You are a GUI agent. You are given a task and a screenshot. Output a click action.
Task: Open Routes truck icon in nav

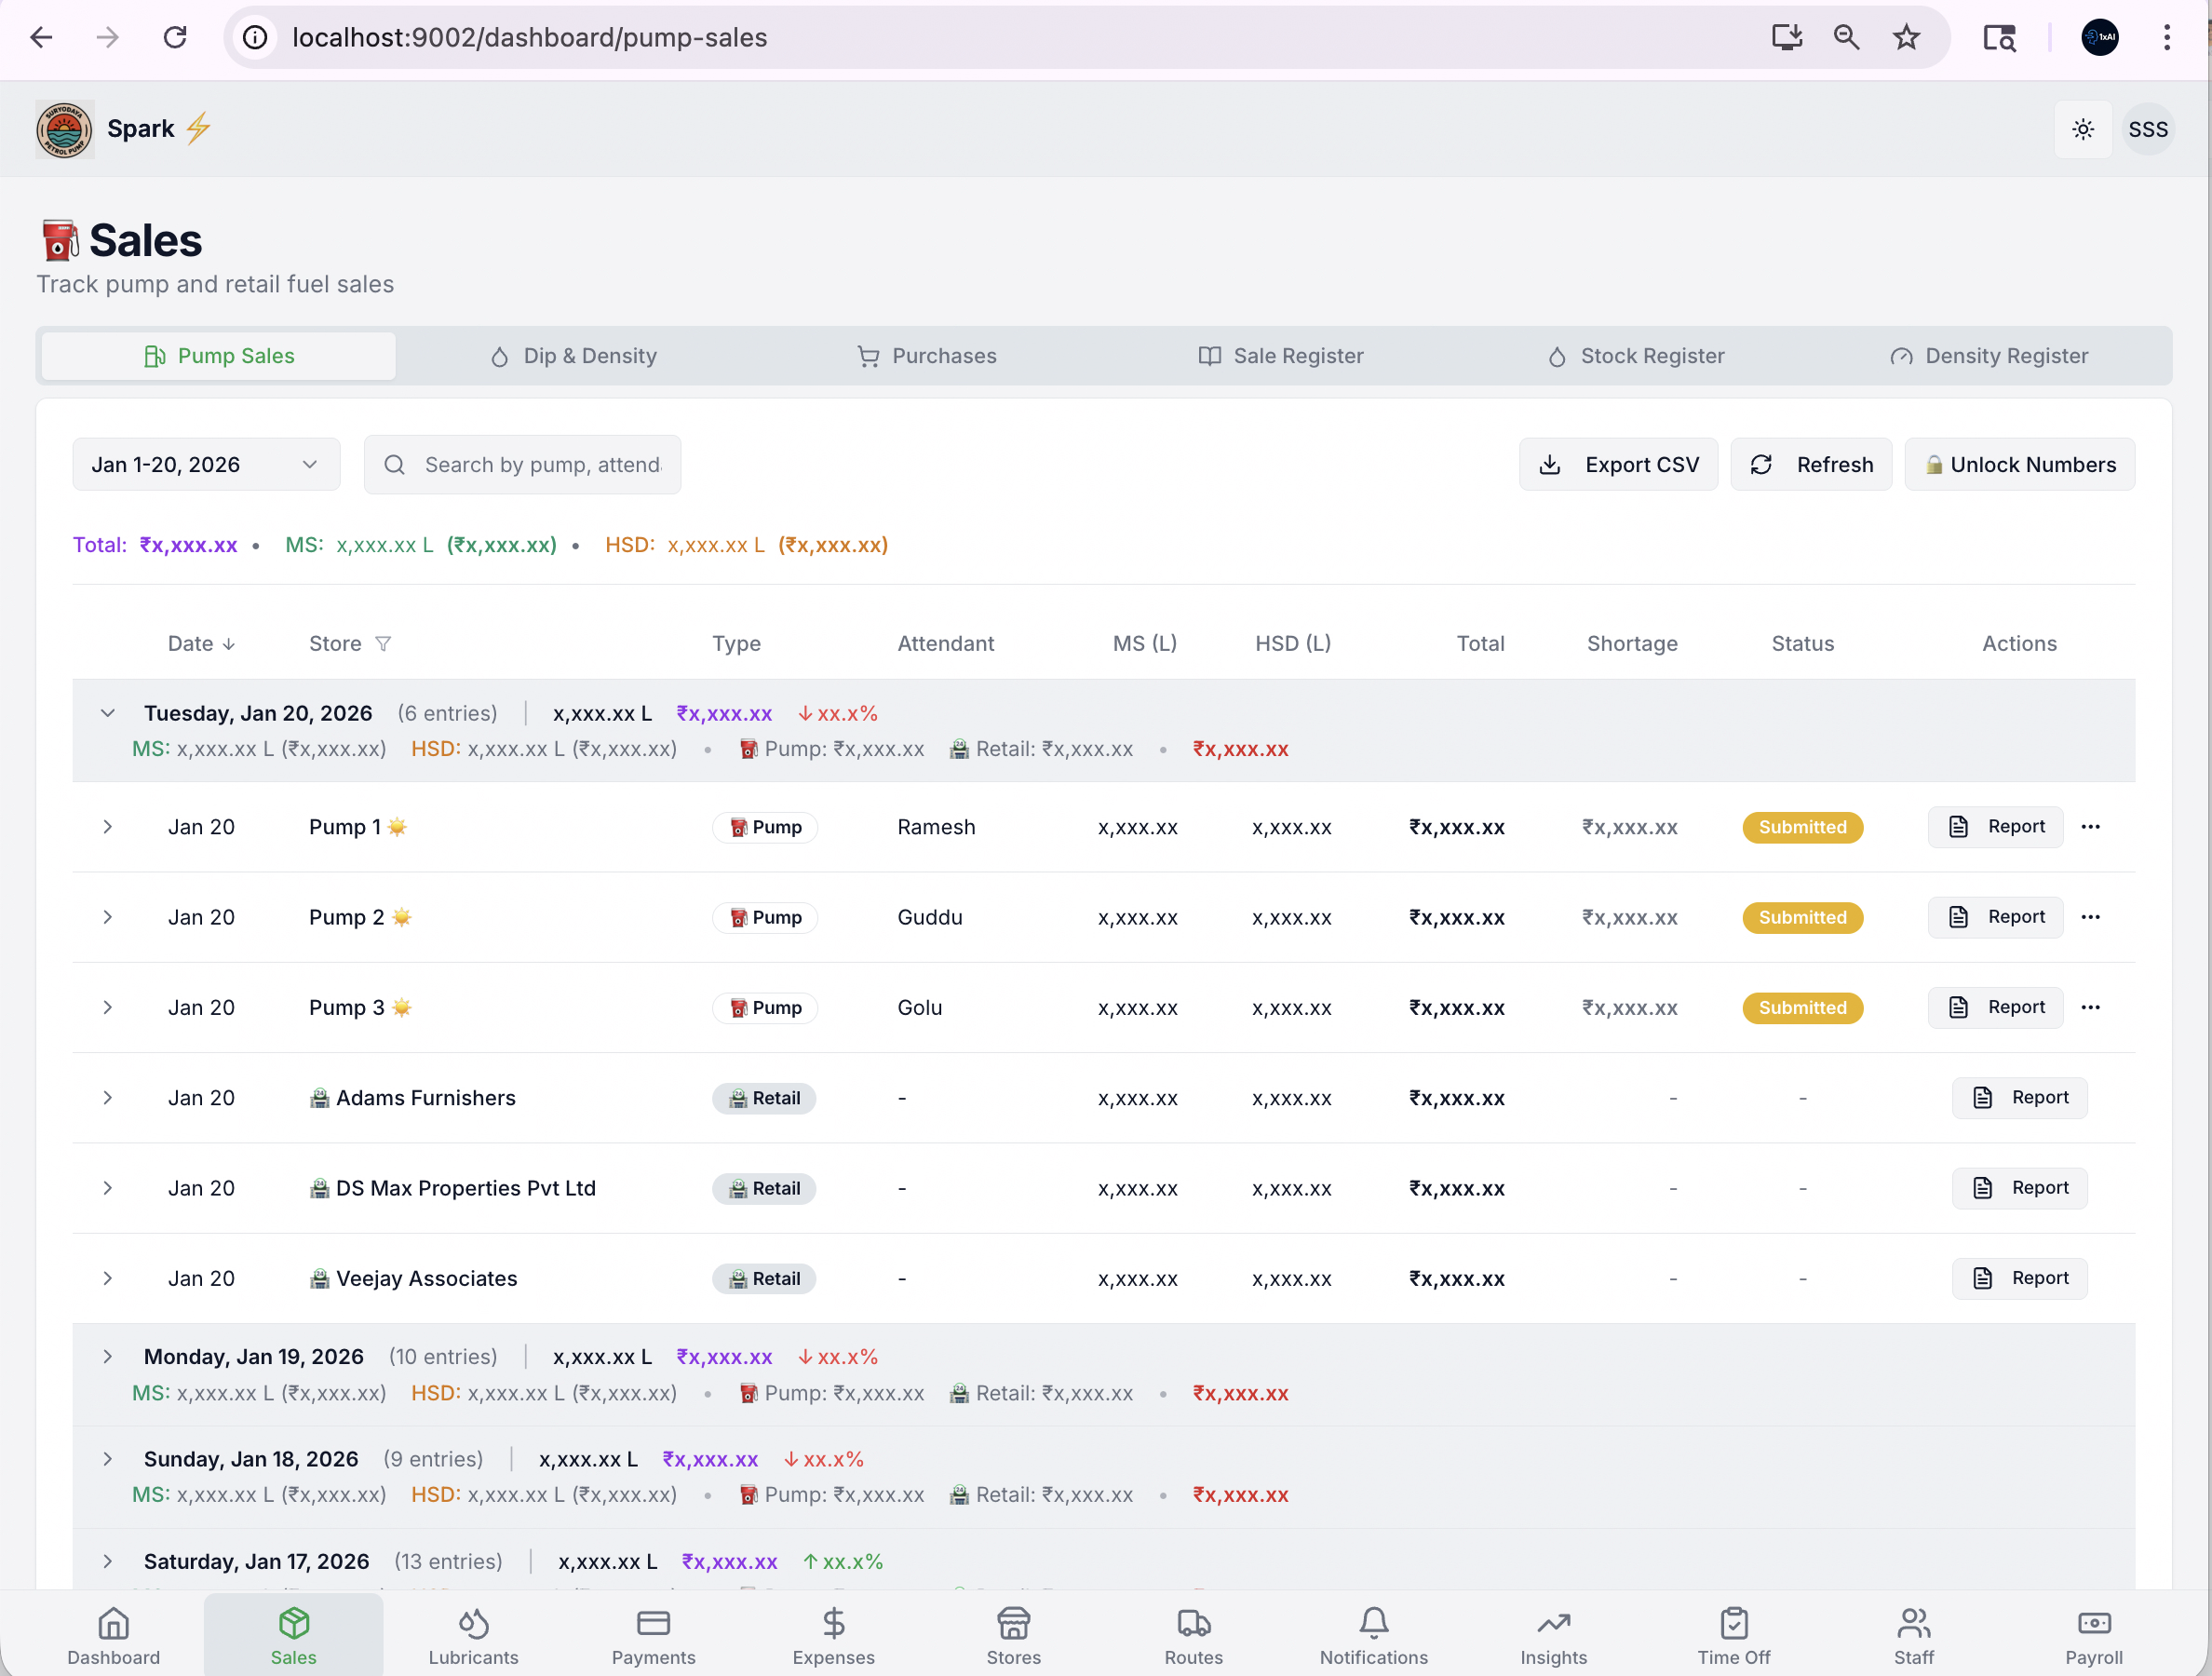click(1193, 1636)
